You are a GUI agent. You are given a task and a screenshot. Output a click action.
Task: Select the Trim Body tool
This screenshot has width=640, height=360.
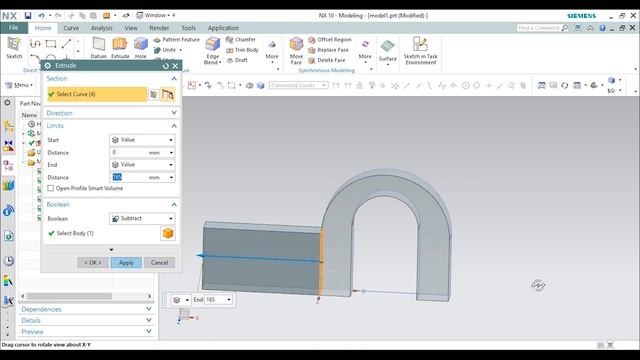[x=242, y=50]
